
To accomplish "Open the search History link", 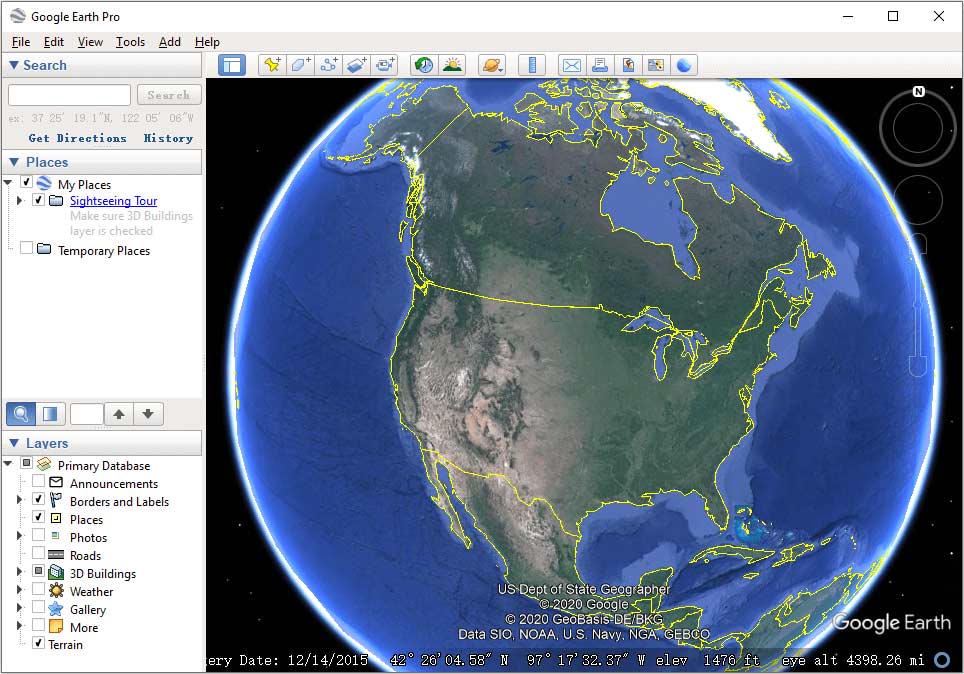I will pos(168,138).
